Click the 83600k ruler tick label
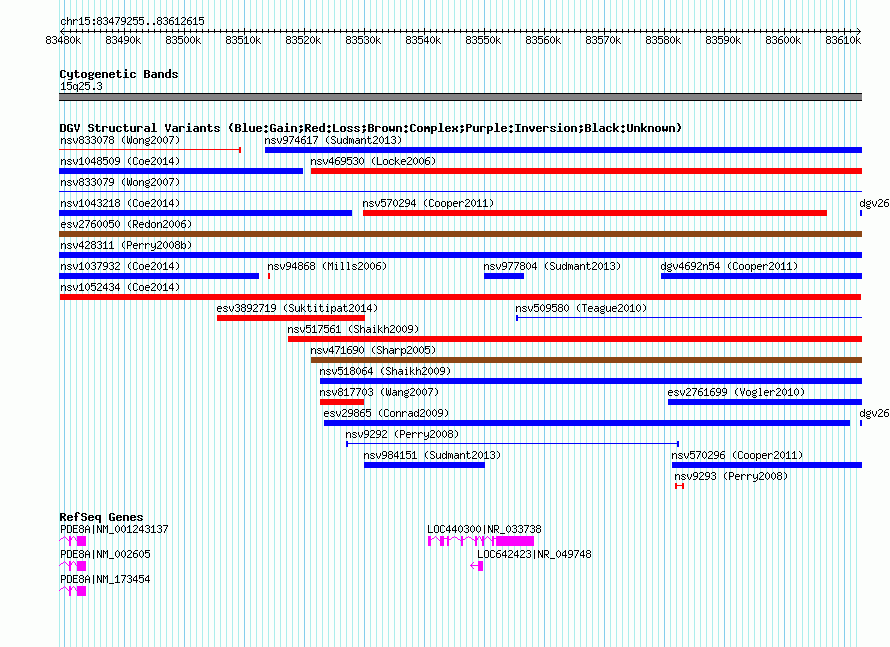 pyautogui.click(x=783, y=40)
